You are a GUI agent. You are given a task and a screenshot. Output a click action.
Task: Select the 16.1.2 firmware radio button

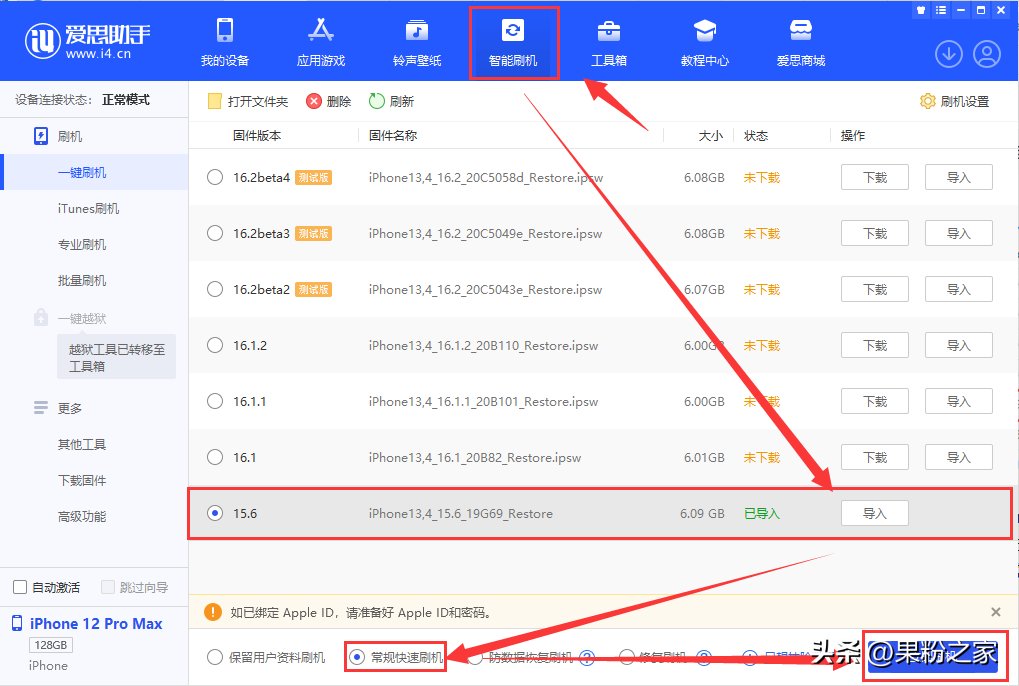(x=214, y=345)
